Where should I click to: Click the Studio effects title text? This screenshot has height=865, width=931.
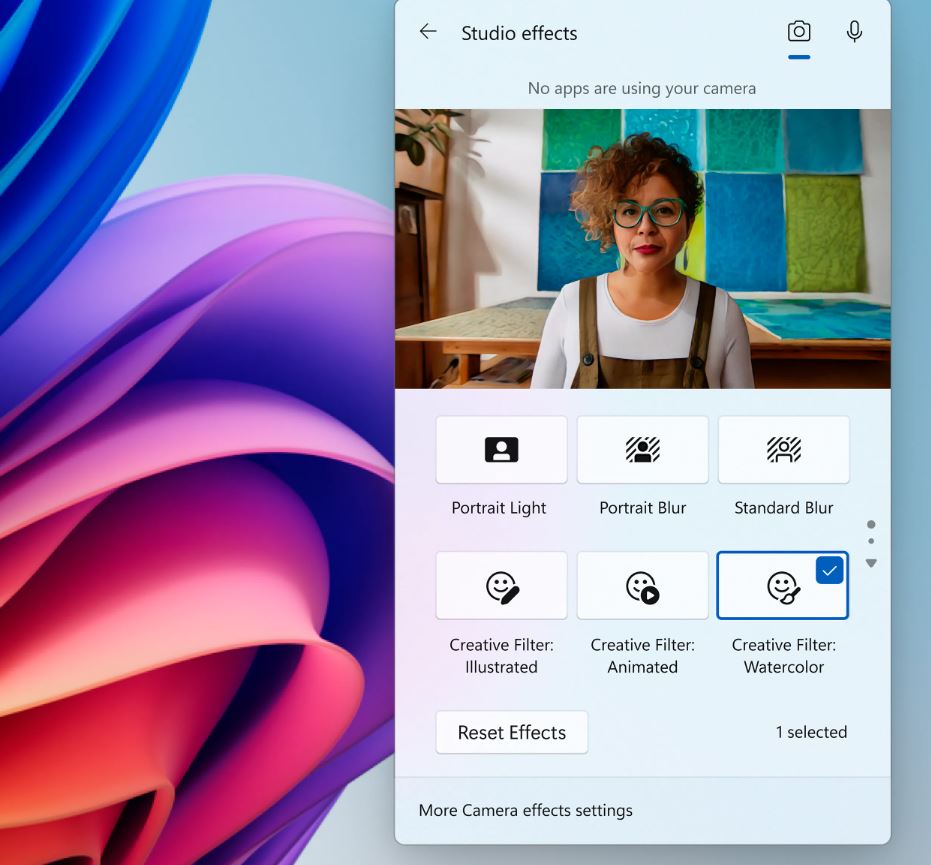click(519, 33)
